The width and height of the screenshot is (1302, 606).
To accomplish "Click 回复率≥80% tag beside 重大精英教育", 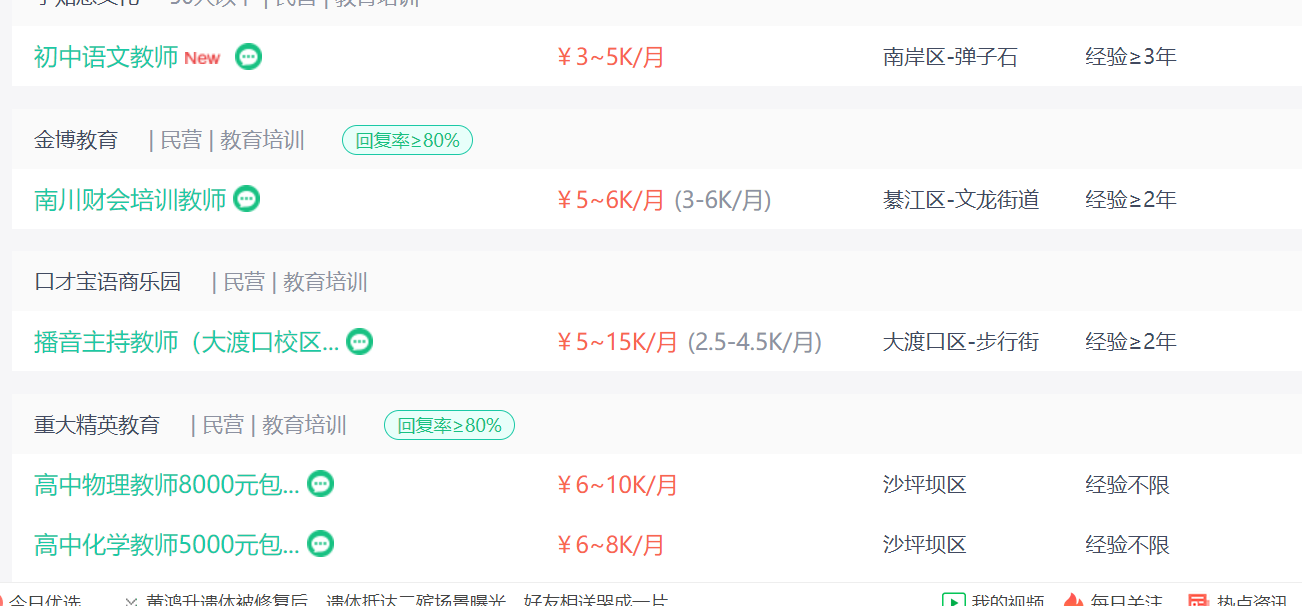I will pyautogui.click(x=449, y=425).
